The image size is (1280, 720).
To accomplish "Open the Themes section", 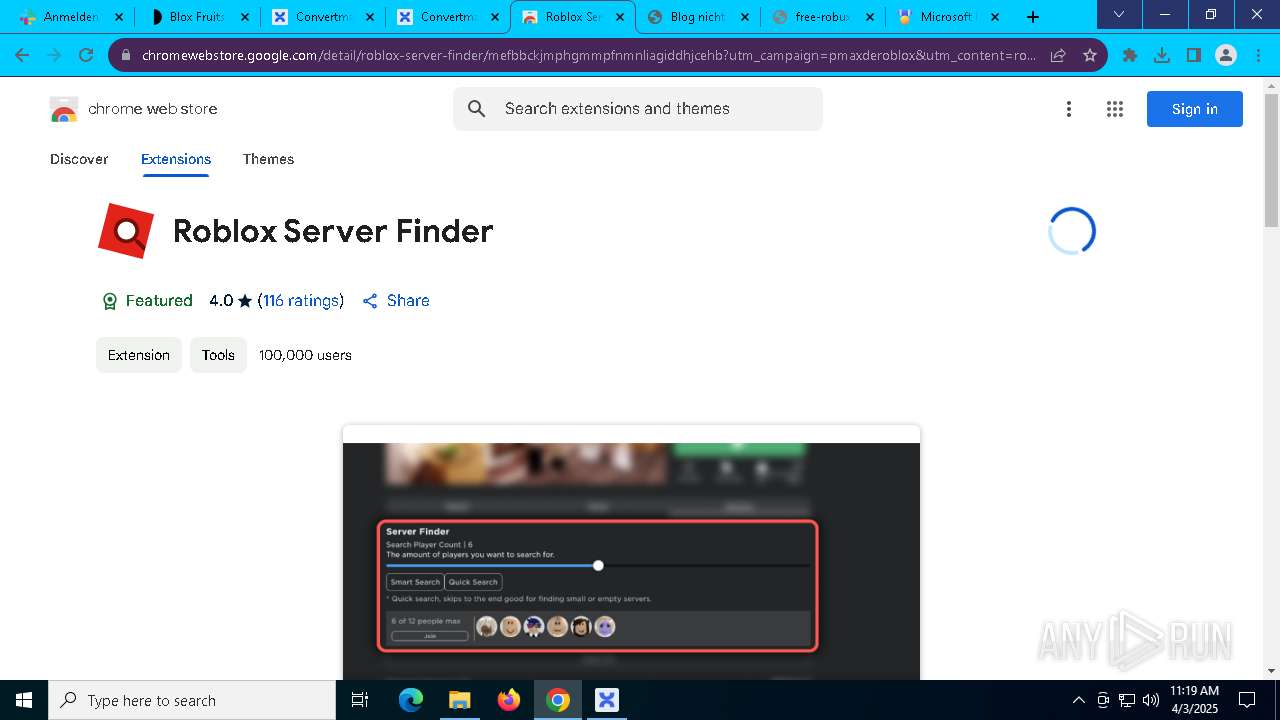I will 268,159.
